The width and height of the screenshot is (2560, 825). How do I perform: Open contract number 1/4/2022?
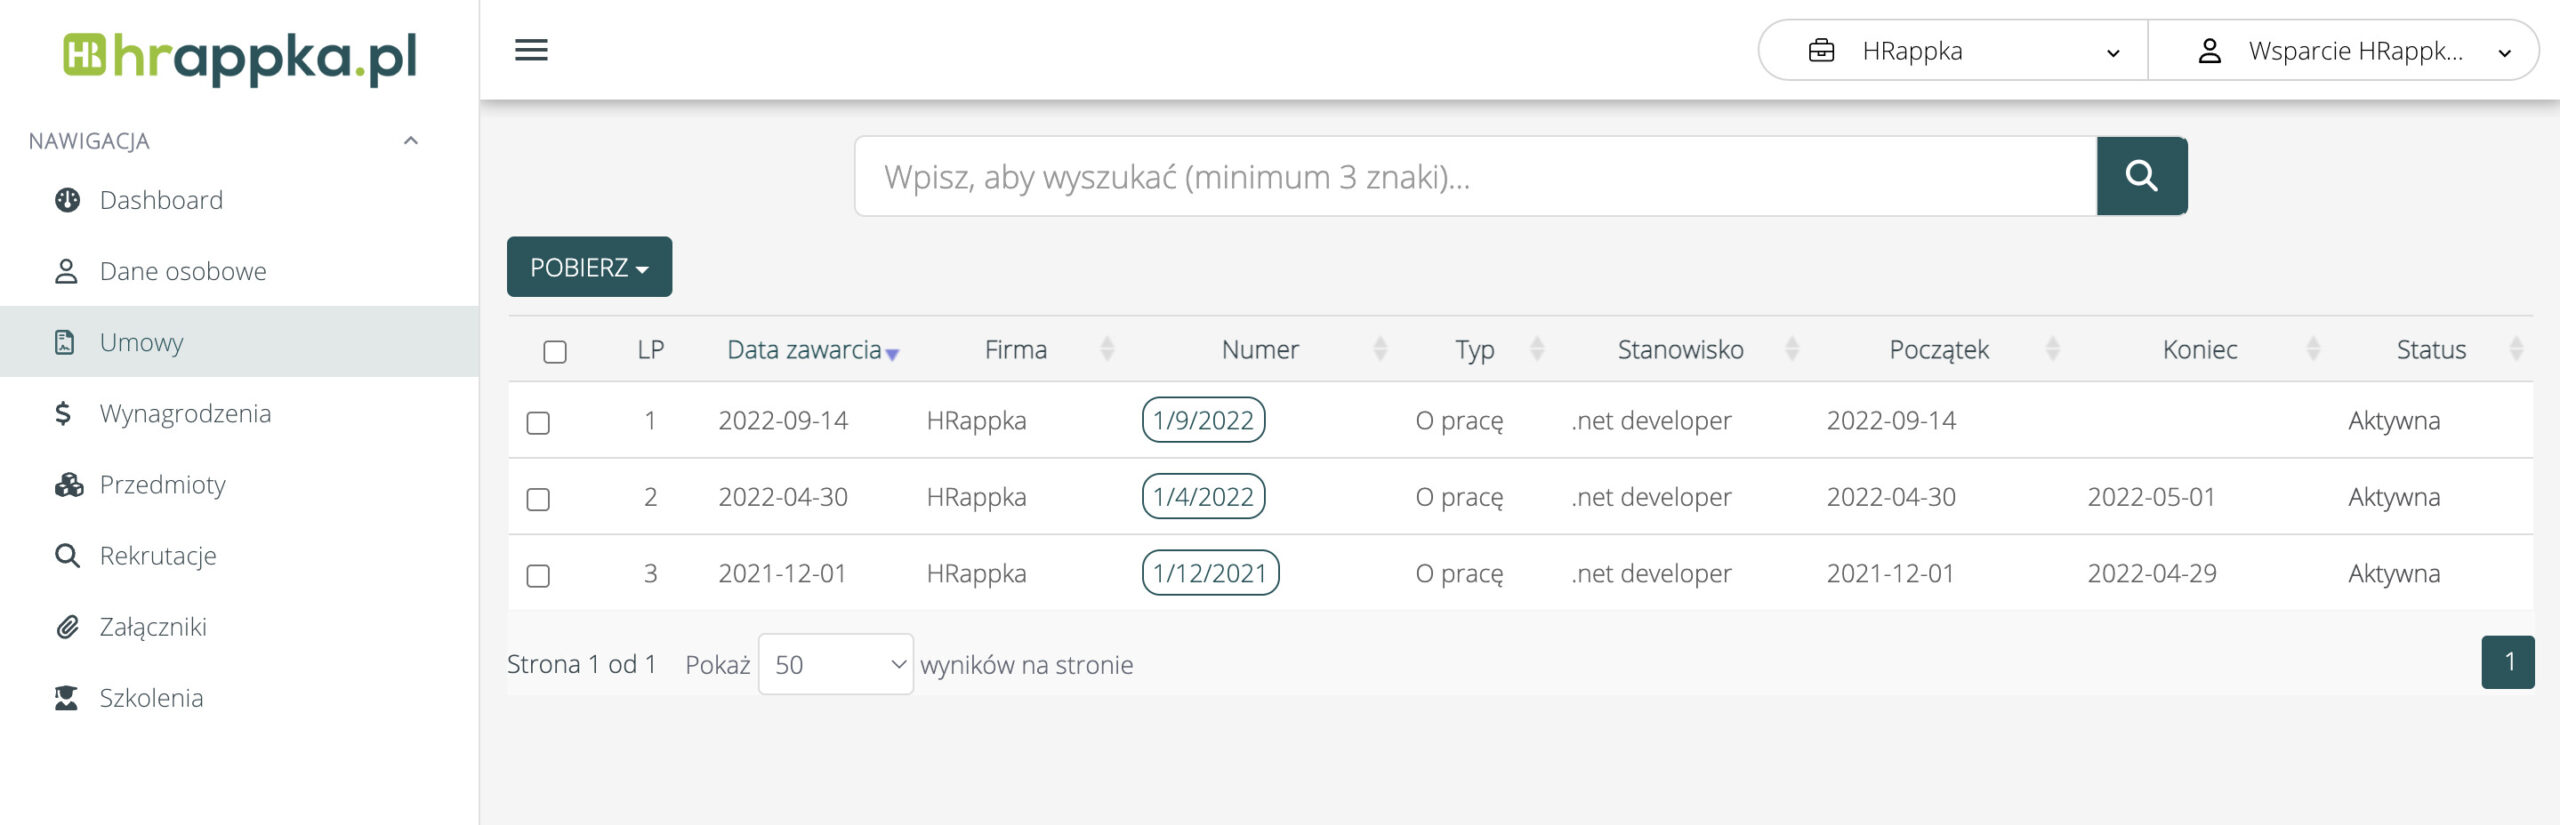click(1203, 496)
